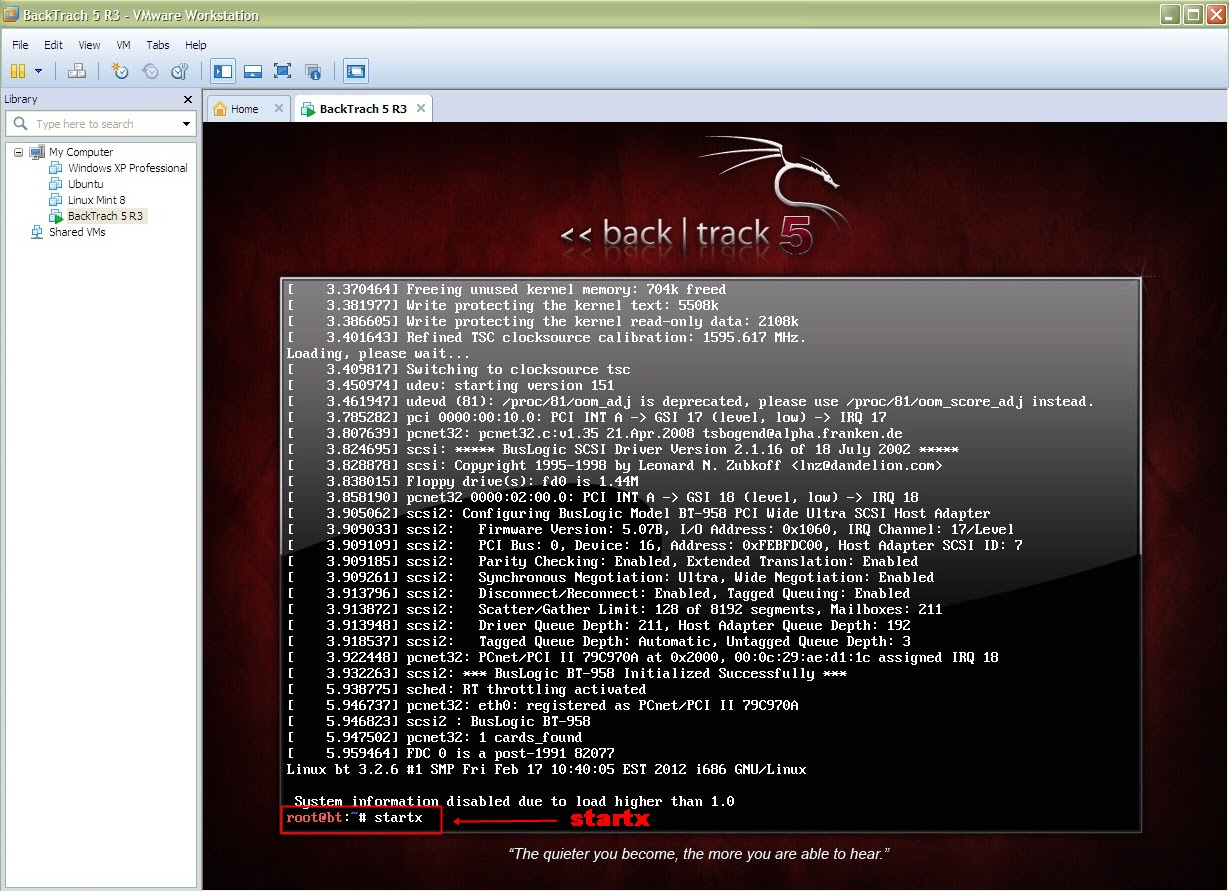Screen dimensions: 1229x891
Task: Open the power options dropdown arrow
Action: tap(39, 71)
